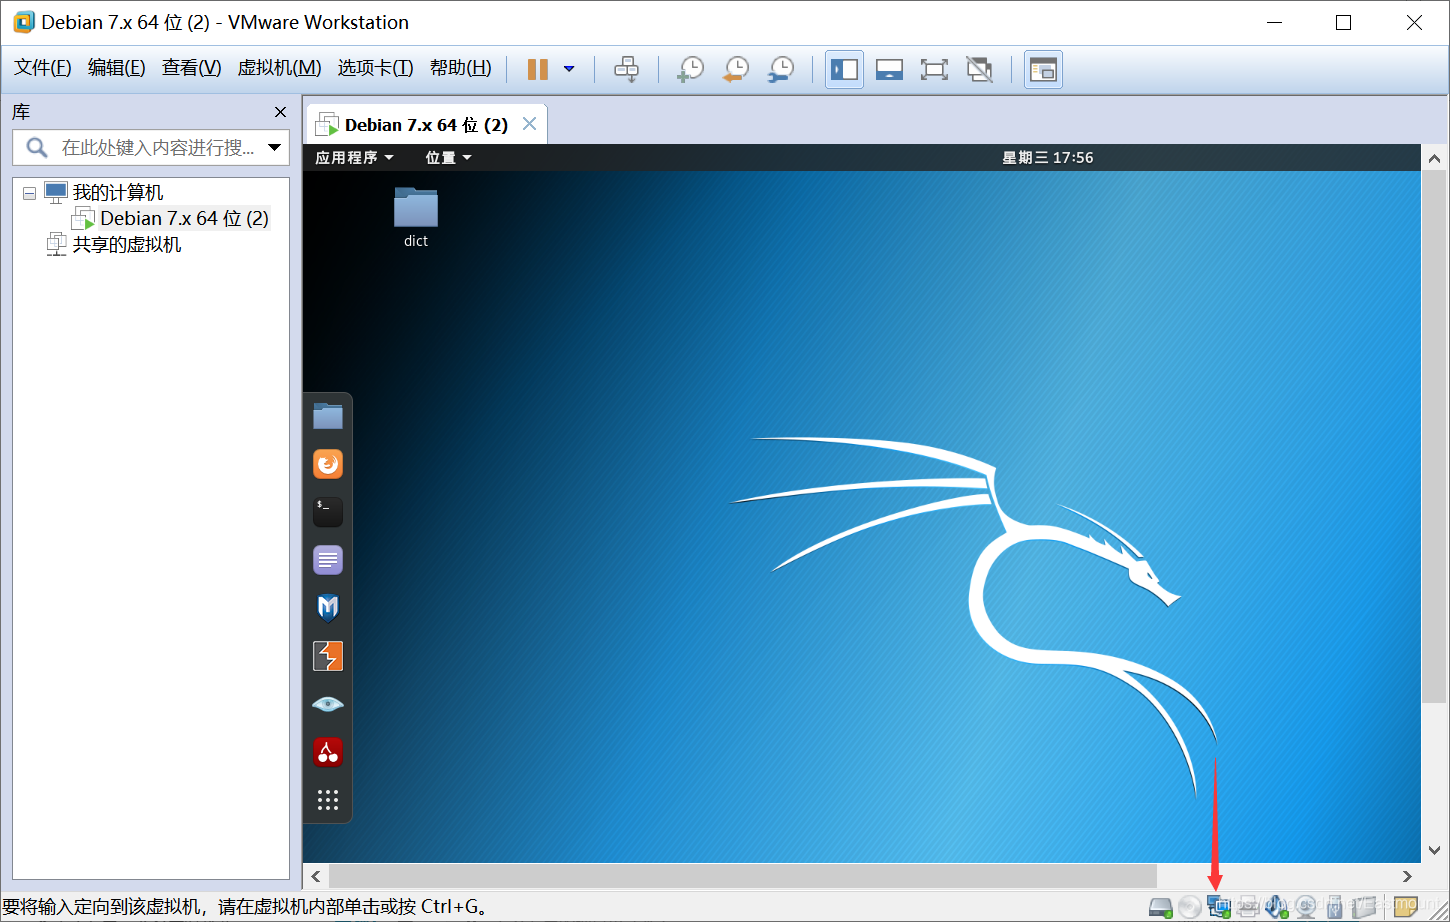Open the power options dropdown arrow
1450x922 pixels.
pyautogui.click(x=569, y=69)
